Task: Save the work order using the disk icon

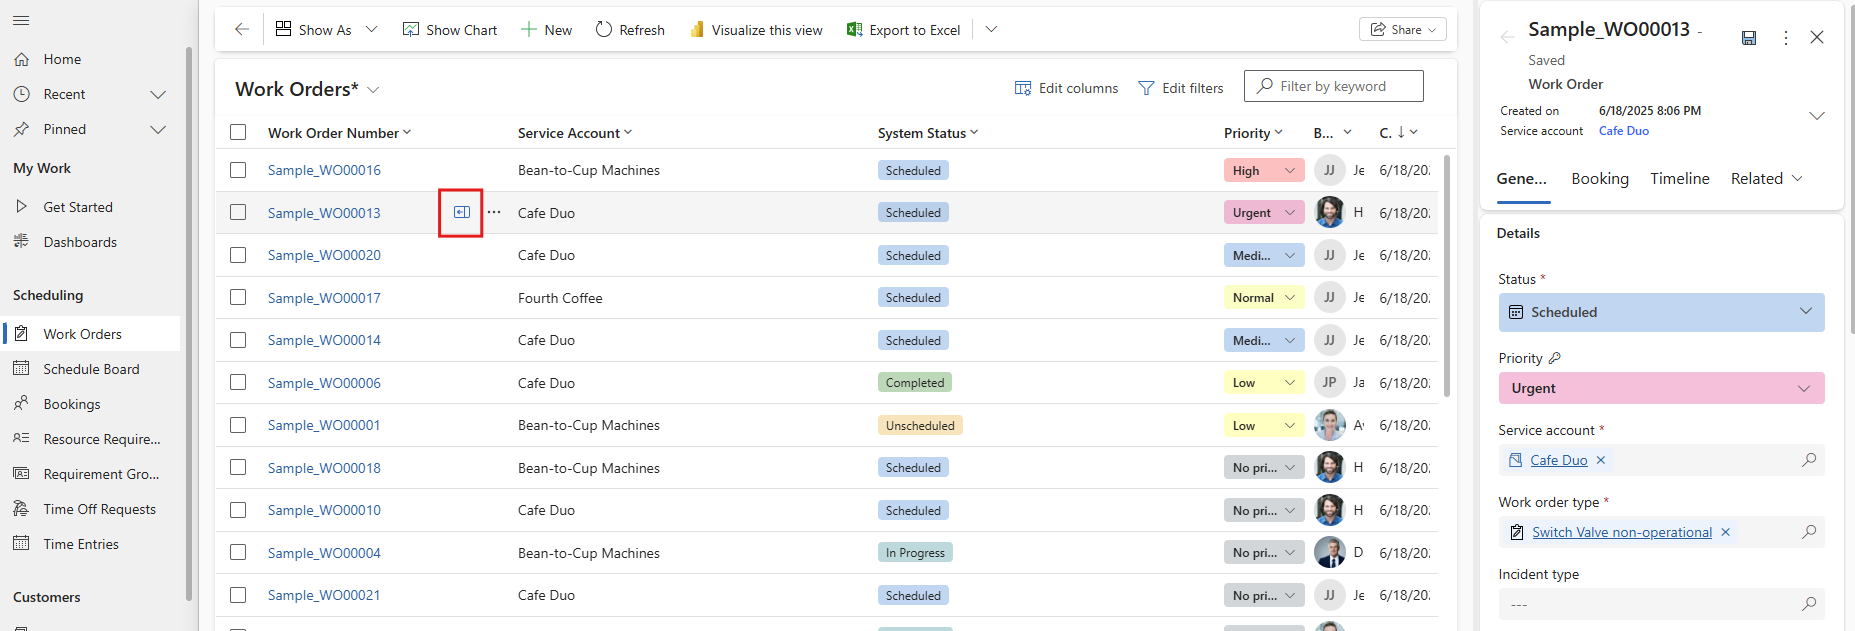Action: 1749,38
